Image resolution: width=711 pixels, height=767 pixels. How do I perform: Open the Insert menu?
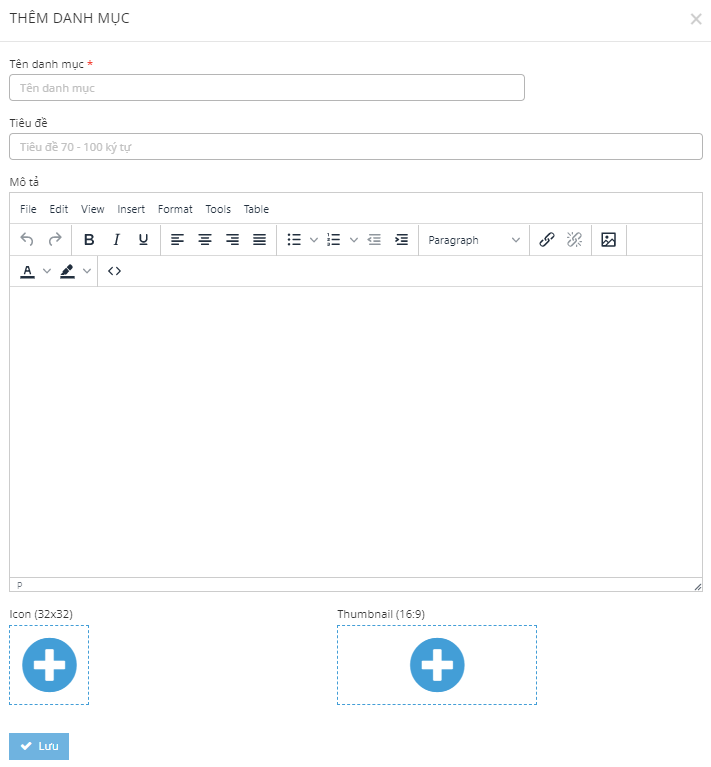(x=131, y=209)
